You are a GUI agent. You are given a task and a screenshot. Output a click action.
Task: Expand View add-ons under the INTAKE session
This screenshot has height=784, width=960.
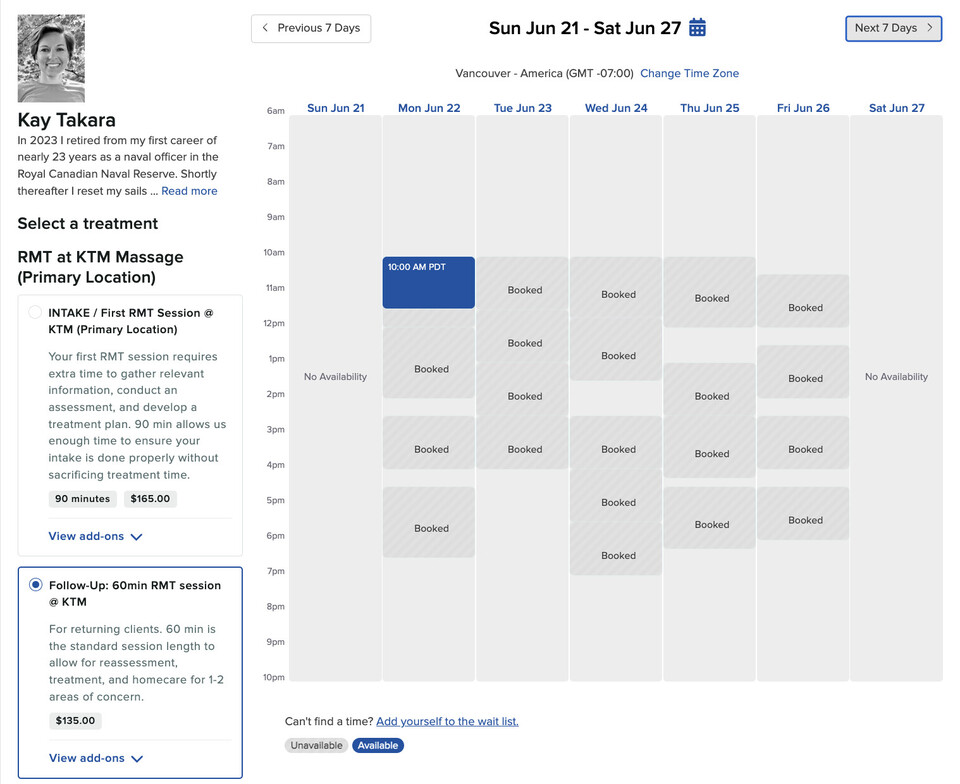(x=96, y=536)
